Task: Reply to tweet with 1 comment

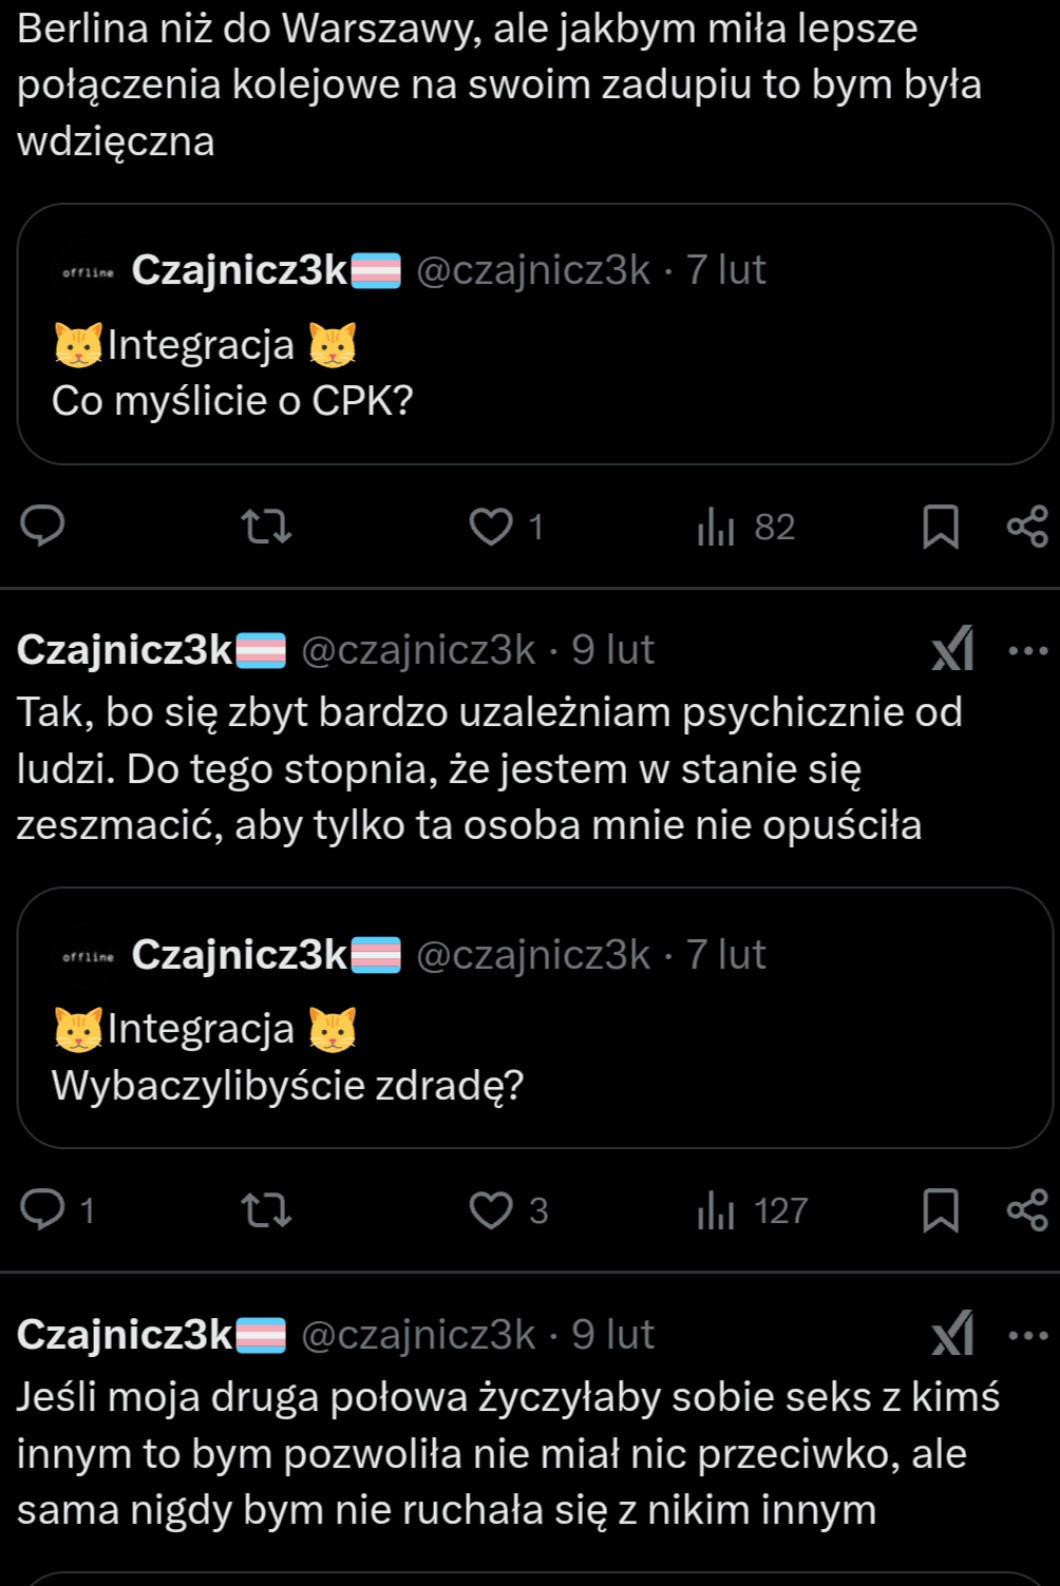Action: [43, 1211]
